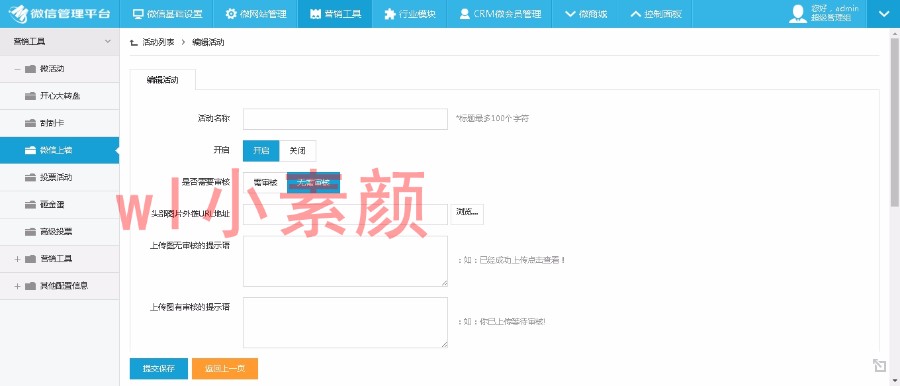Click the expand icon at the bottom-right corner
Image resolution: width=900 pixels, height=386 pixels.
click(879, 365)
